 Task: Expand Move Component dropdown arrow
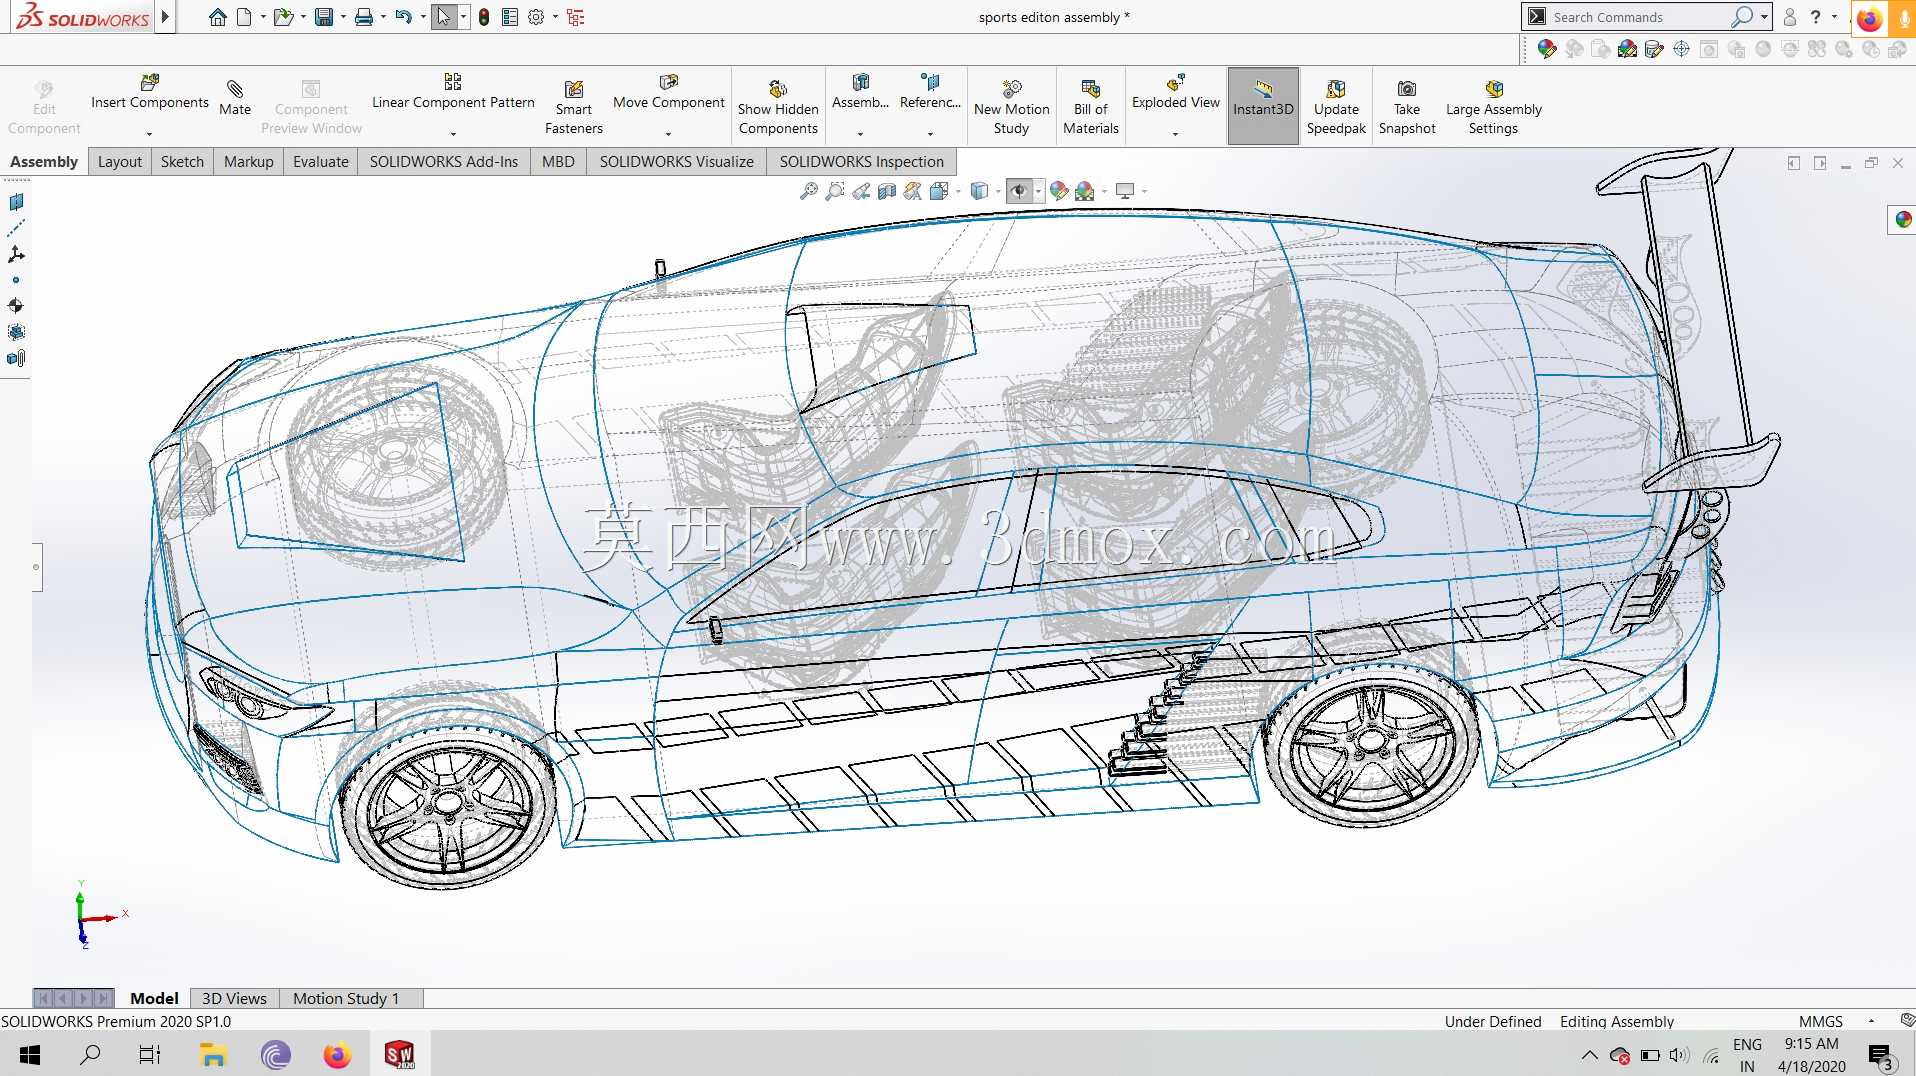click(x=669, y=134)
